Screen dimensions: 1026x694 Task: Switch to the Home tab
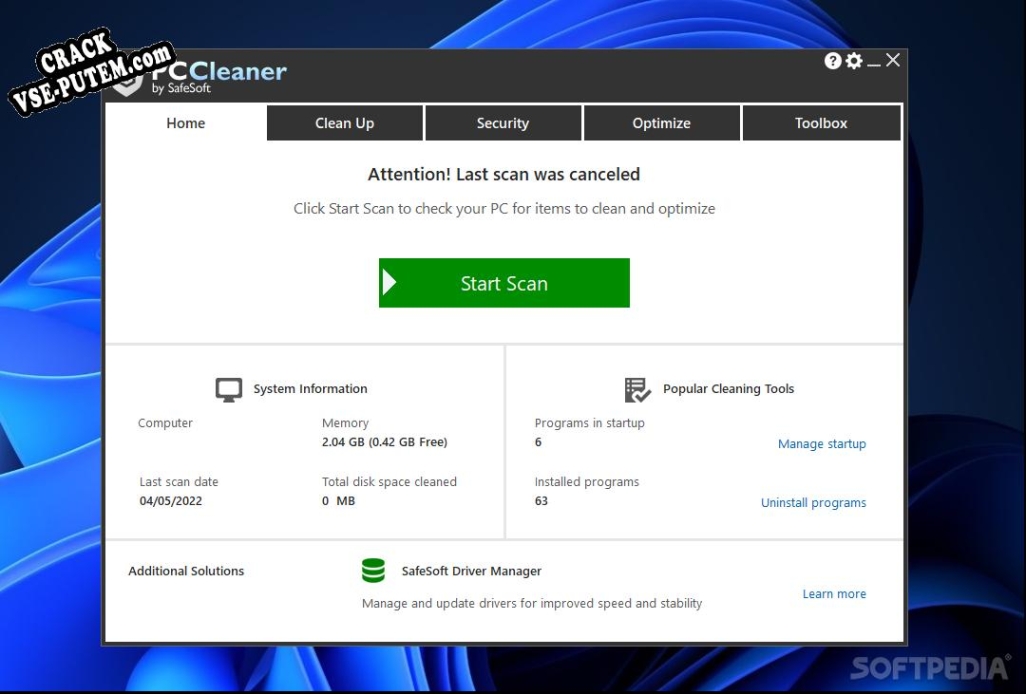click(x=186, y=123)
